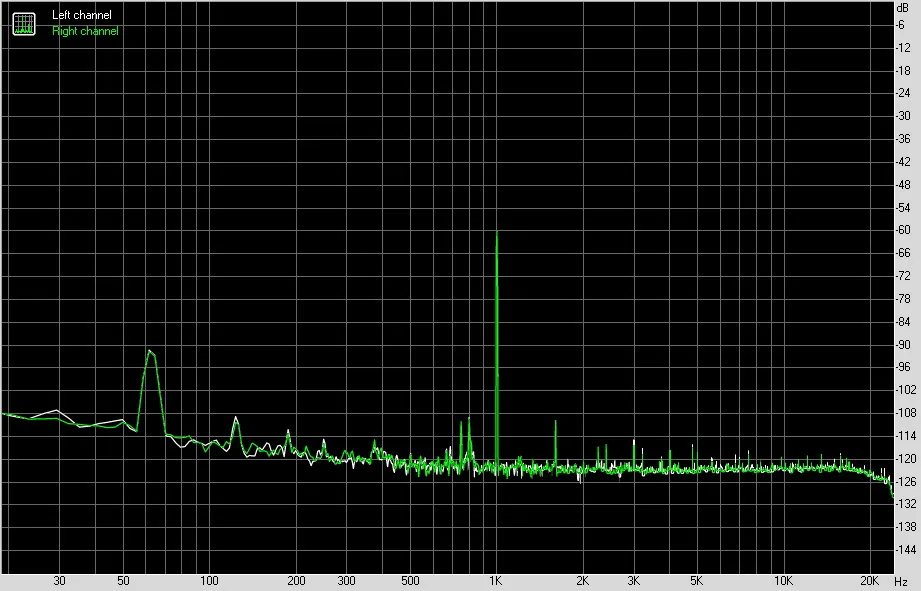921x591 pixels.
Task: Click the 30 frequency axis label
Action: [59, 581]
